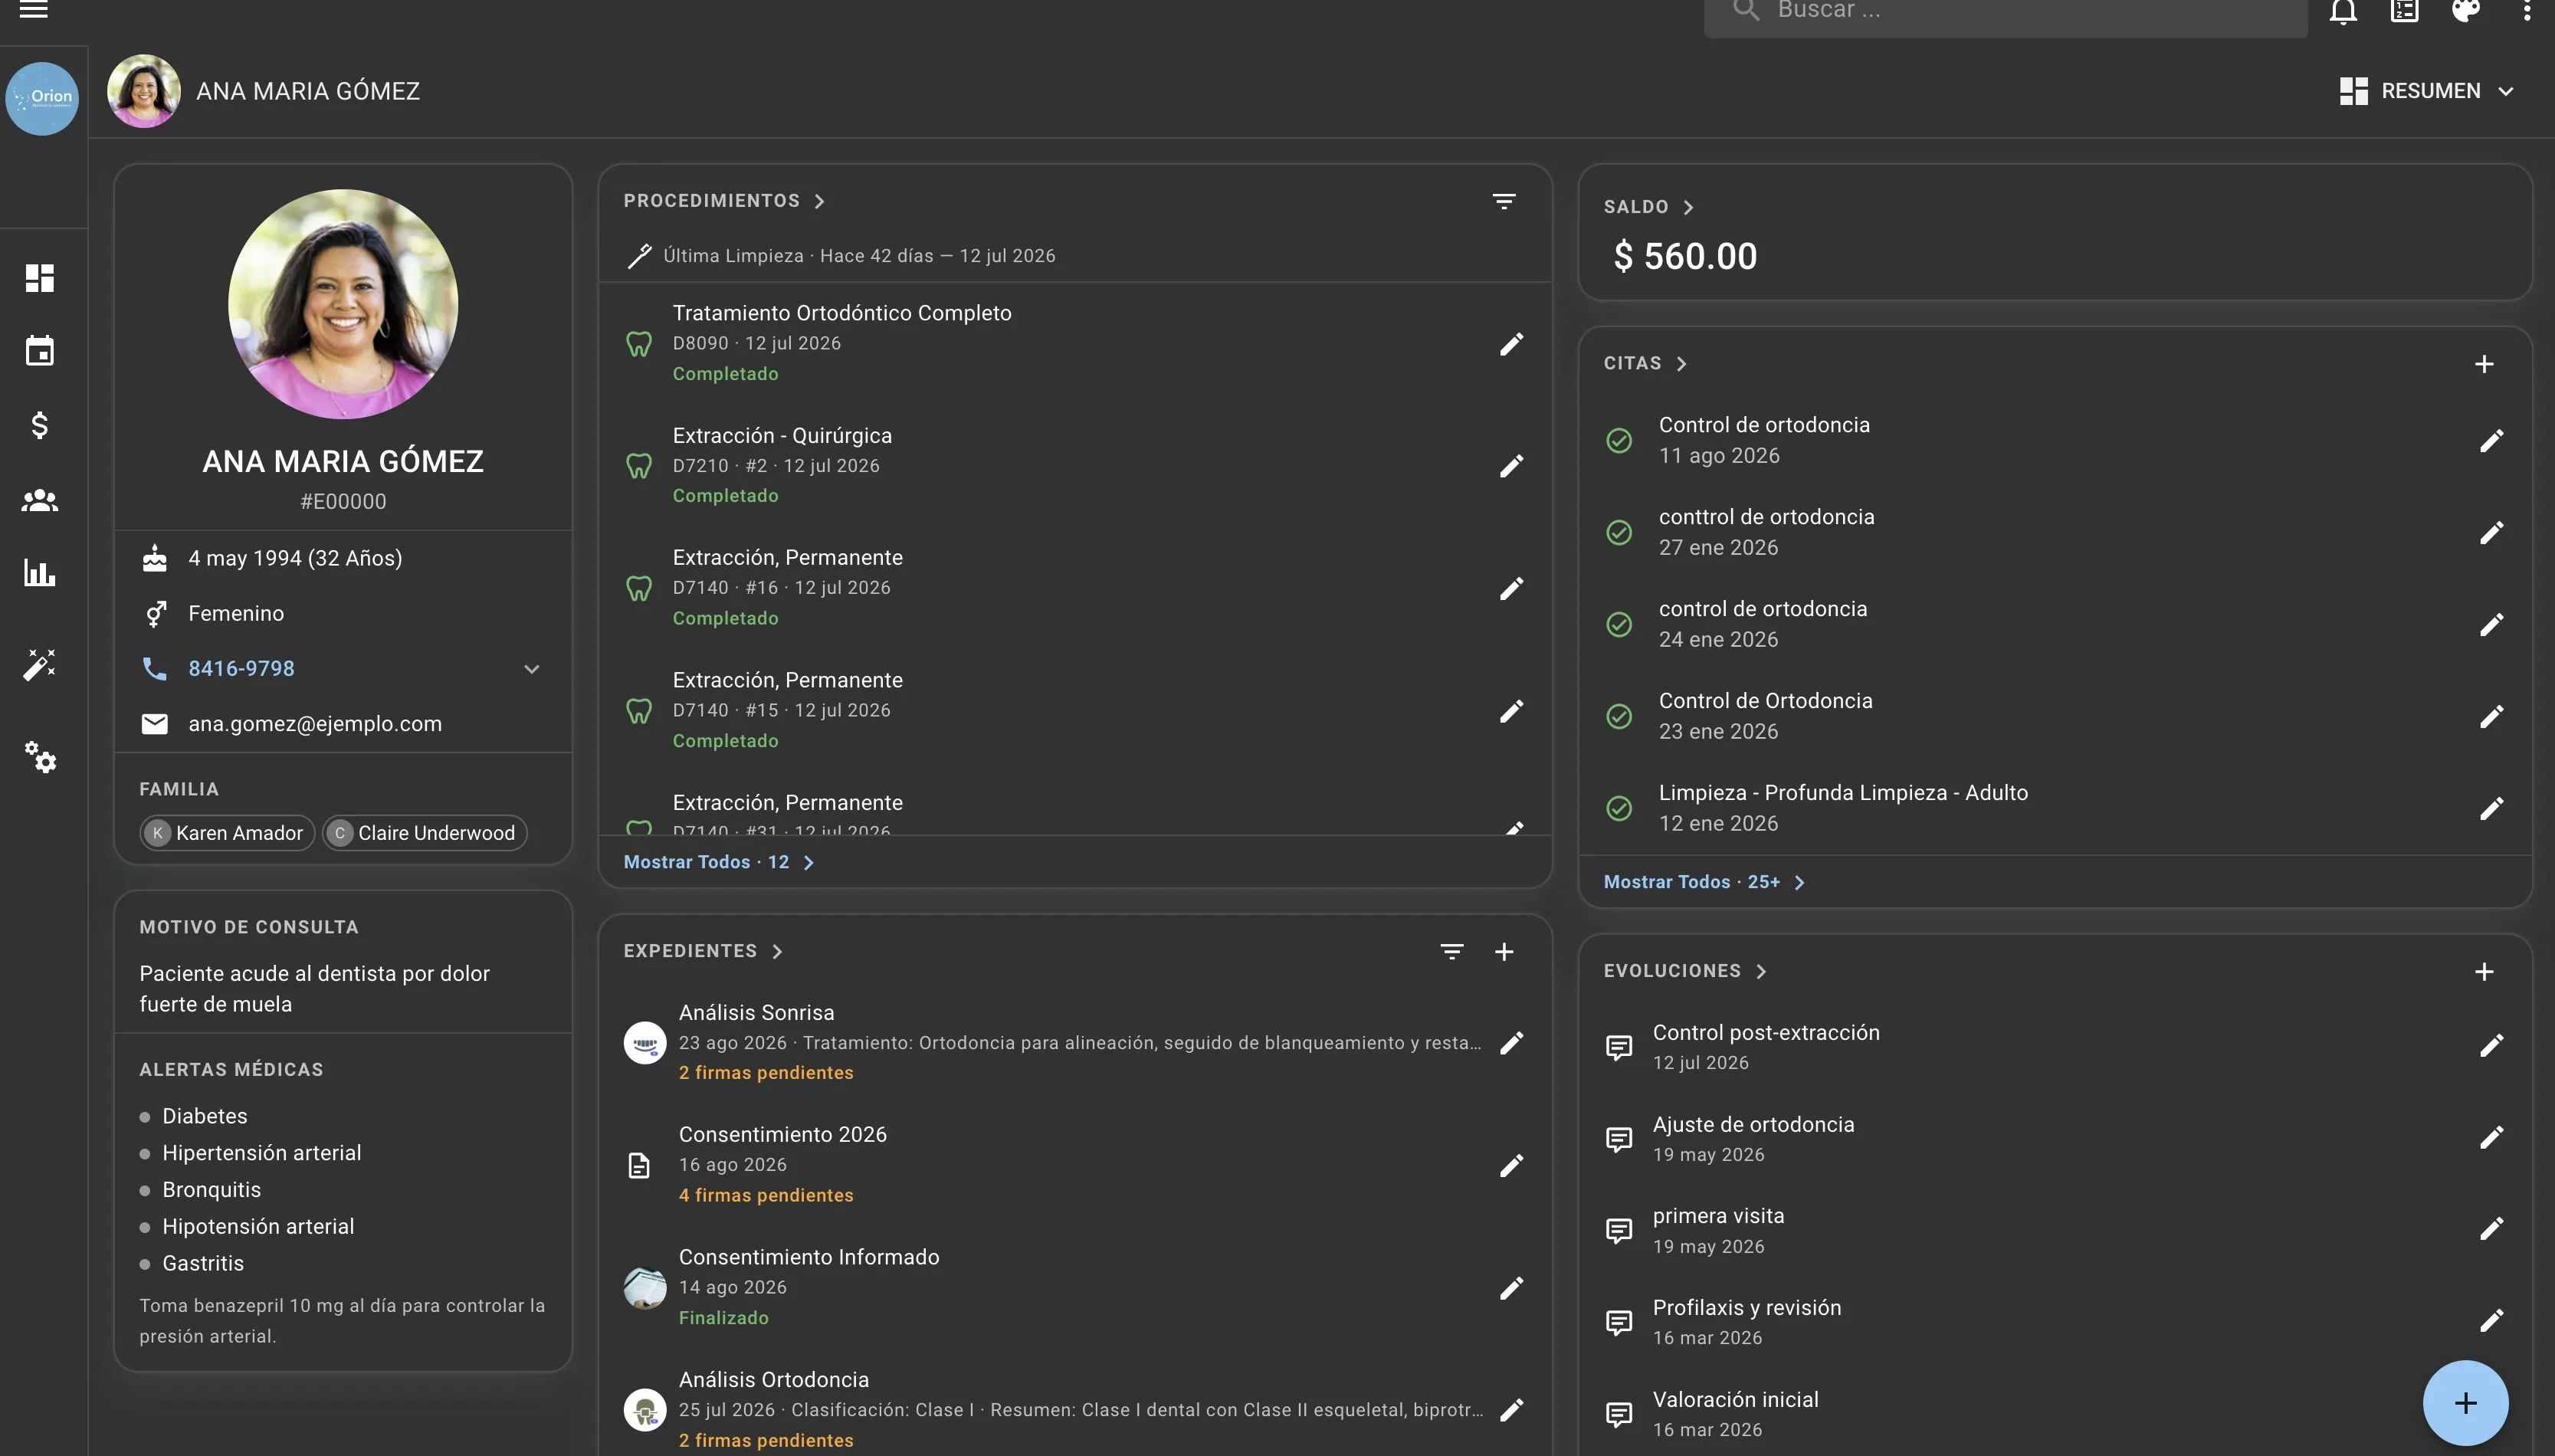Edit the Ajuste de ortodoncia note

tap(2491, 1138)
